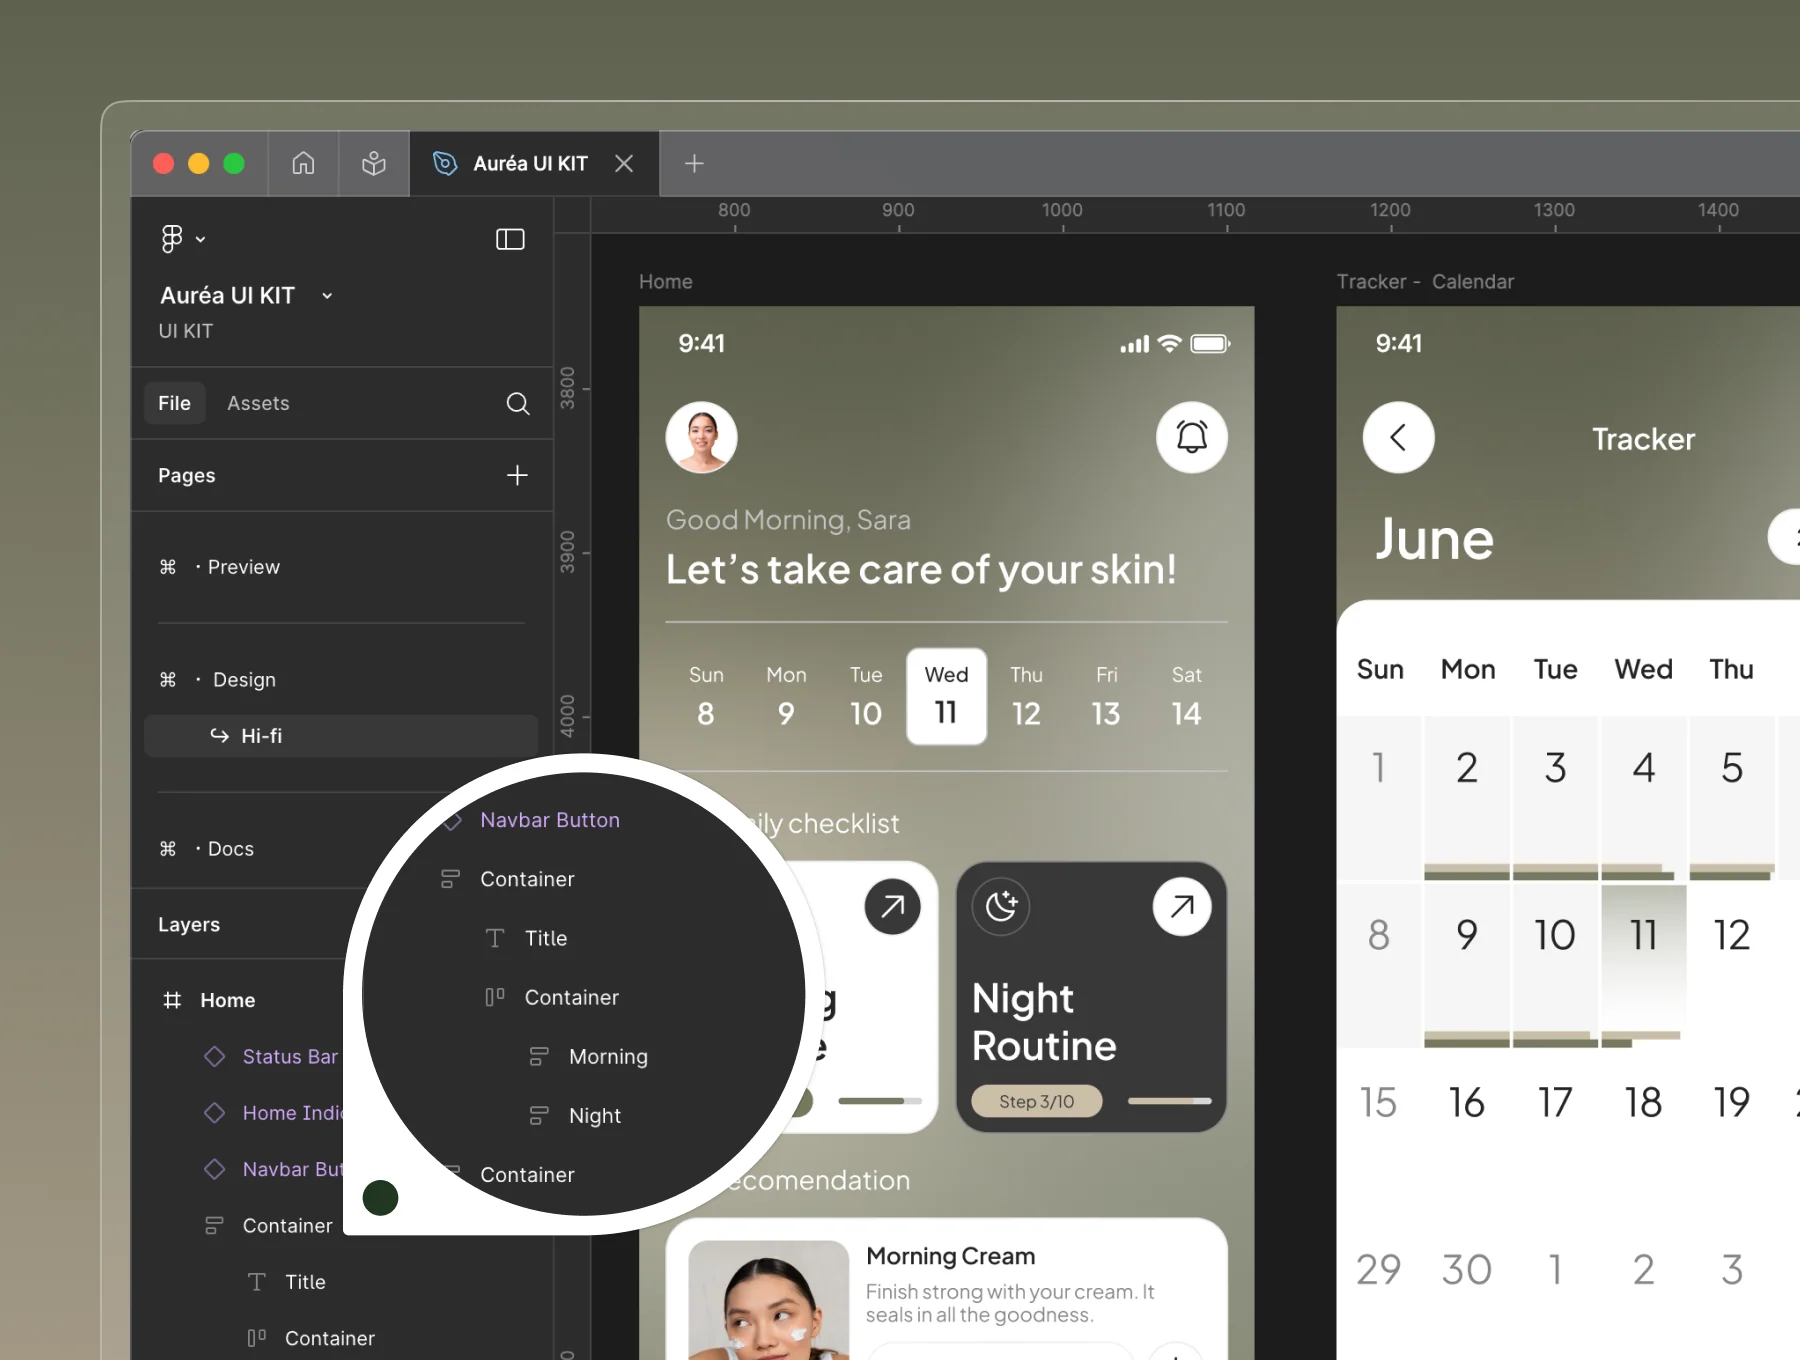This screenshot has width=1800, height=1360.
Task: Go back from the Tracker screen
Action: [1398, 437]
